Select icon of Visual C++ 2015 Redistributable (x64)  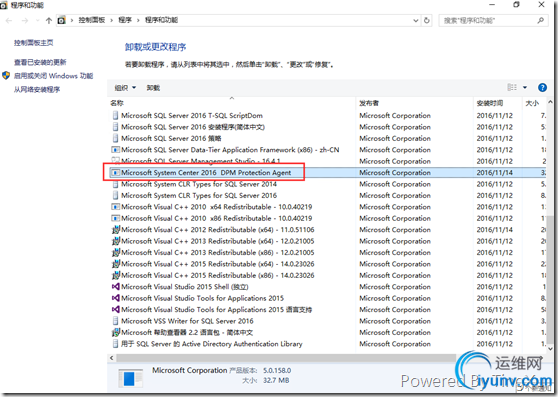tap(116, 264)
